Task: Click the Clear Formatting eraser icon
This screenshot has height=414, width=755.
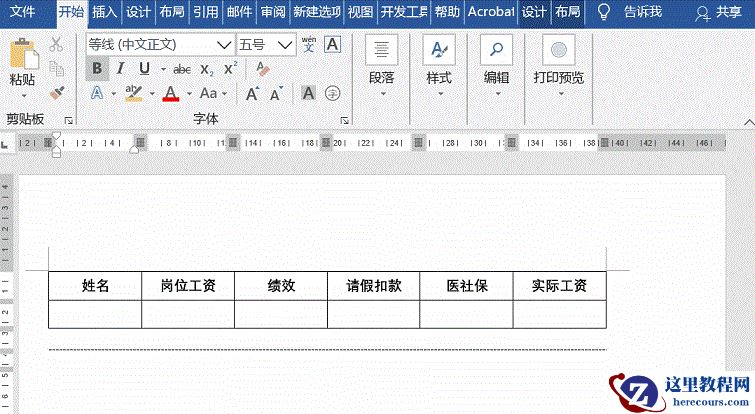Action: (262, 69)
